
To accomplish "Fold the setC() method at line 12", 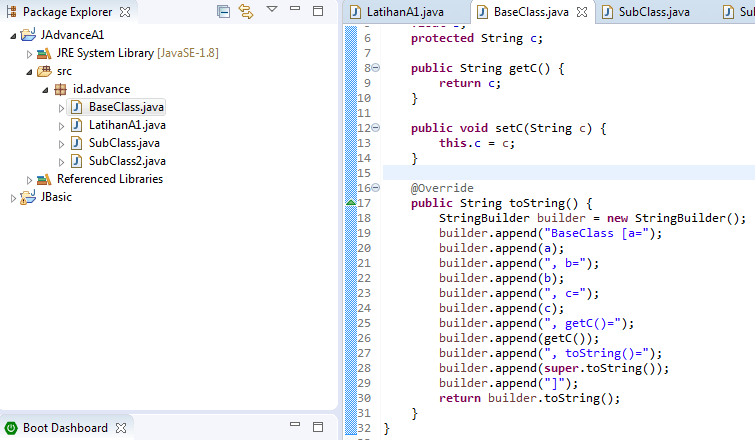I will (376, 128).
